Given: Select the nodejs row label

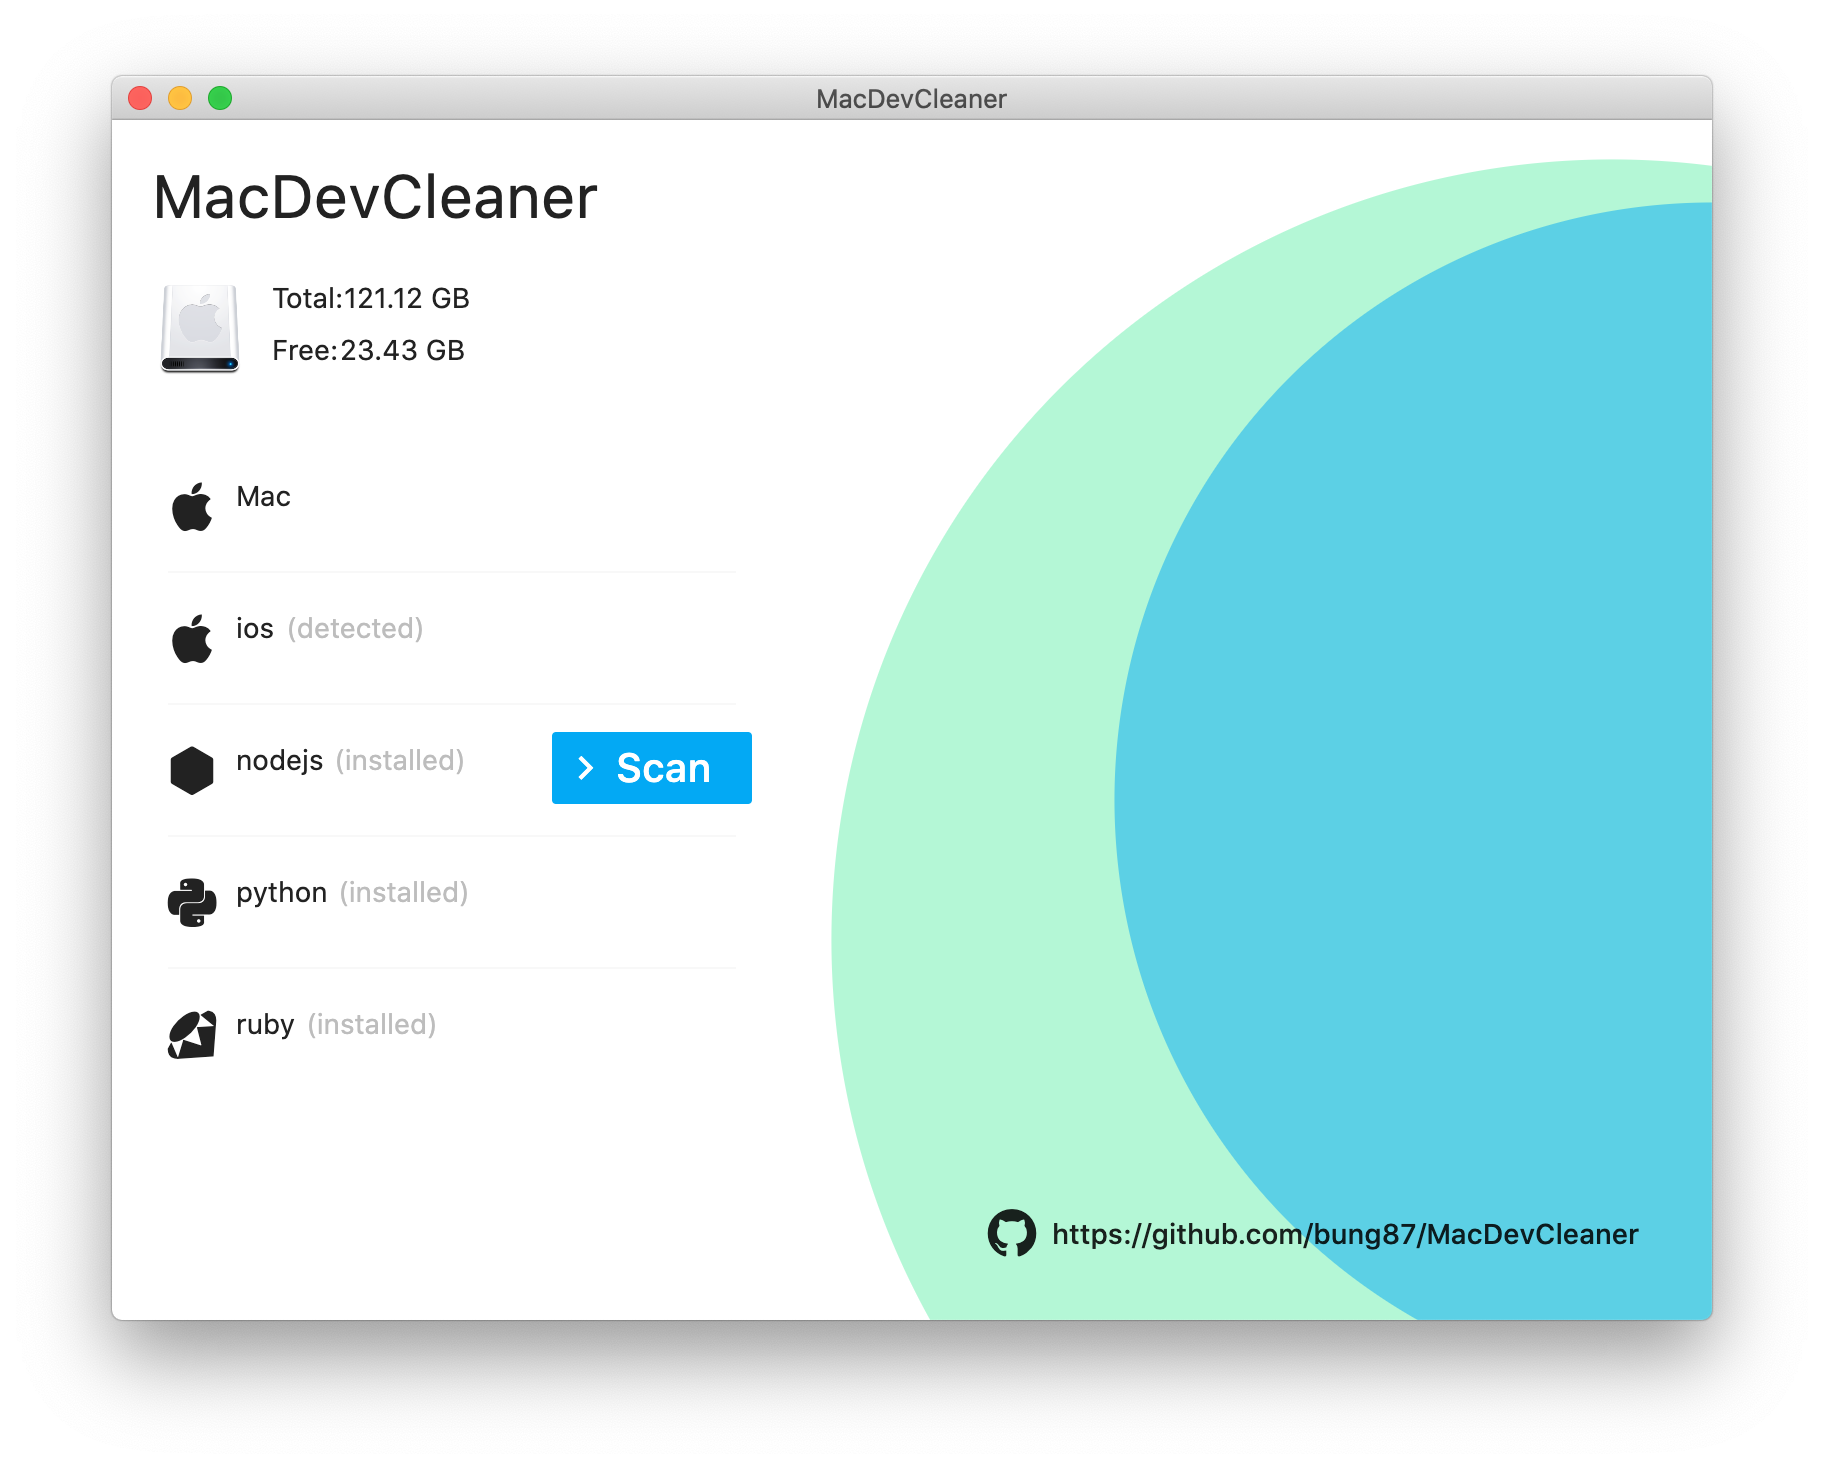Looking at the screenshot, I should pos(280,761).
